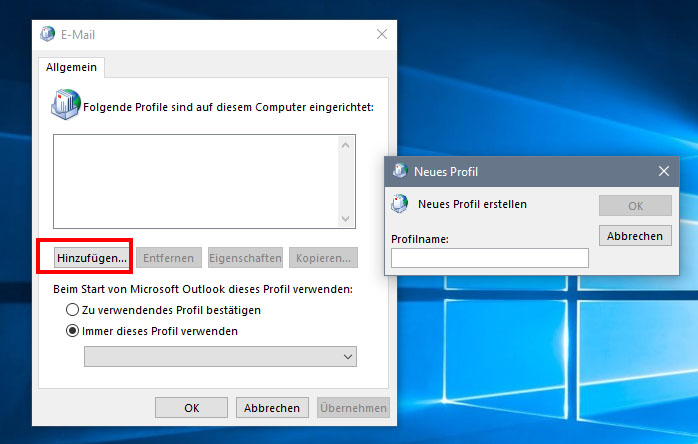
Task: Click Abbrechen in the Neues Profil dialog
Action: (635, 236)
